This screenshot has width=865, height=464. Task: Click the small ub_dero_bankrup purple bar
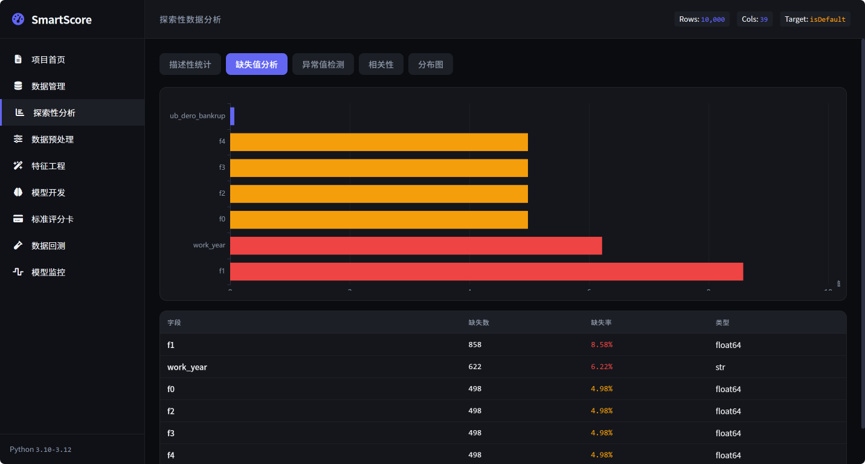[x=232, y=116]
